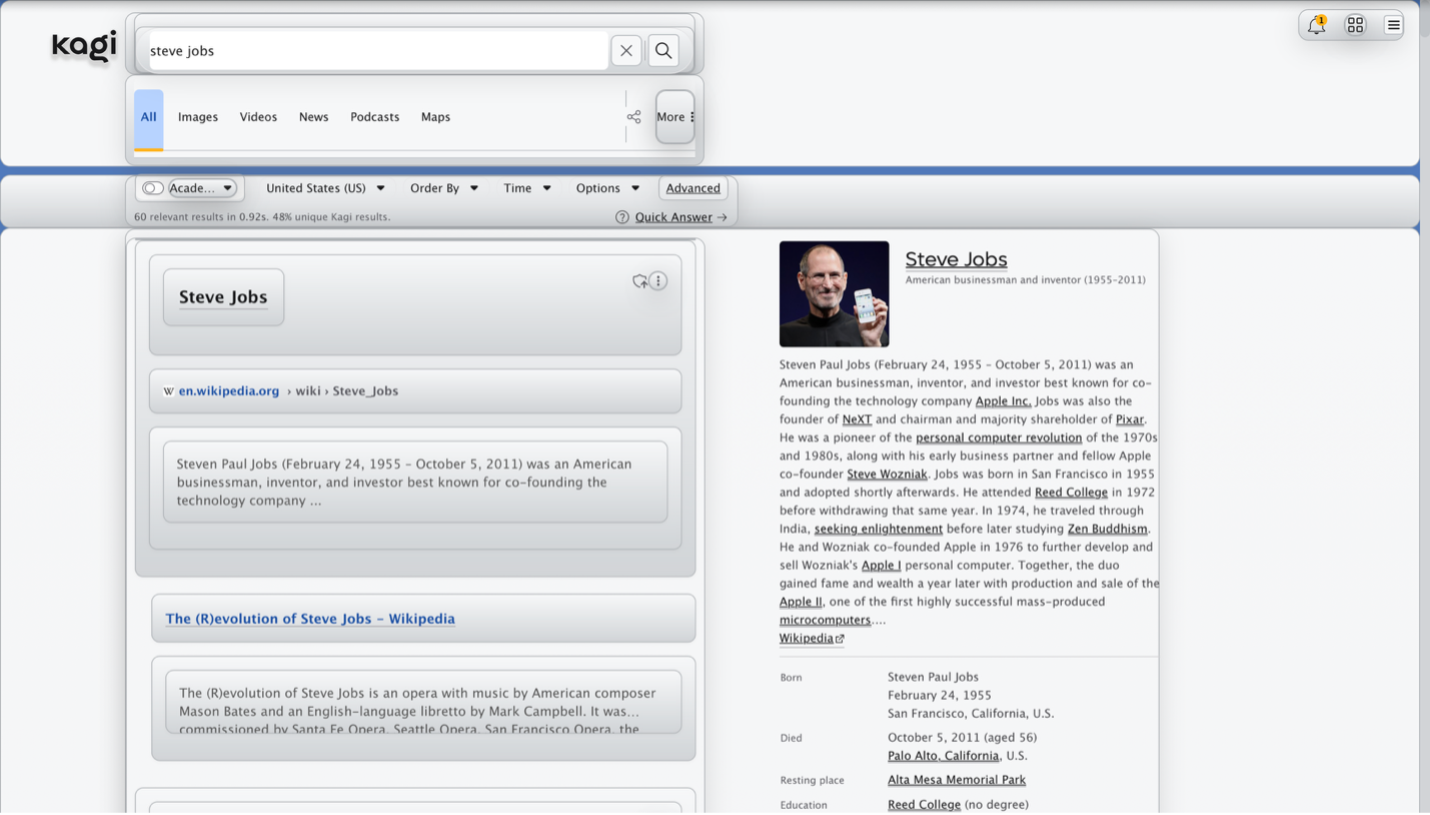Open the hamburger menu icon
This screenshot has width=1430, height=815.
pyautogui.click(x=1393, y=24)
